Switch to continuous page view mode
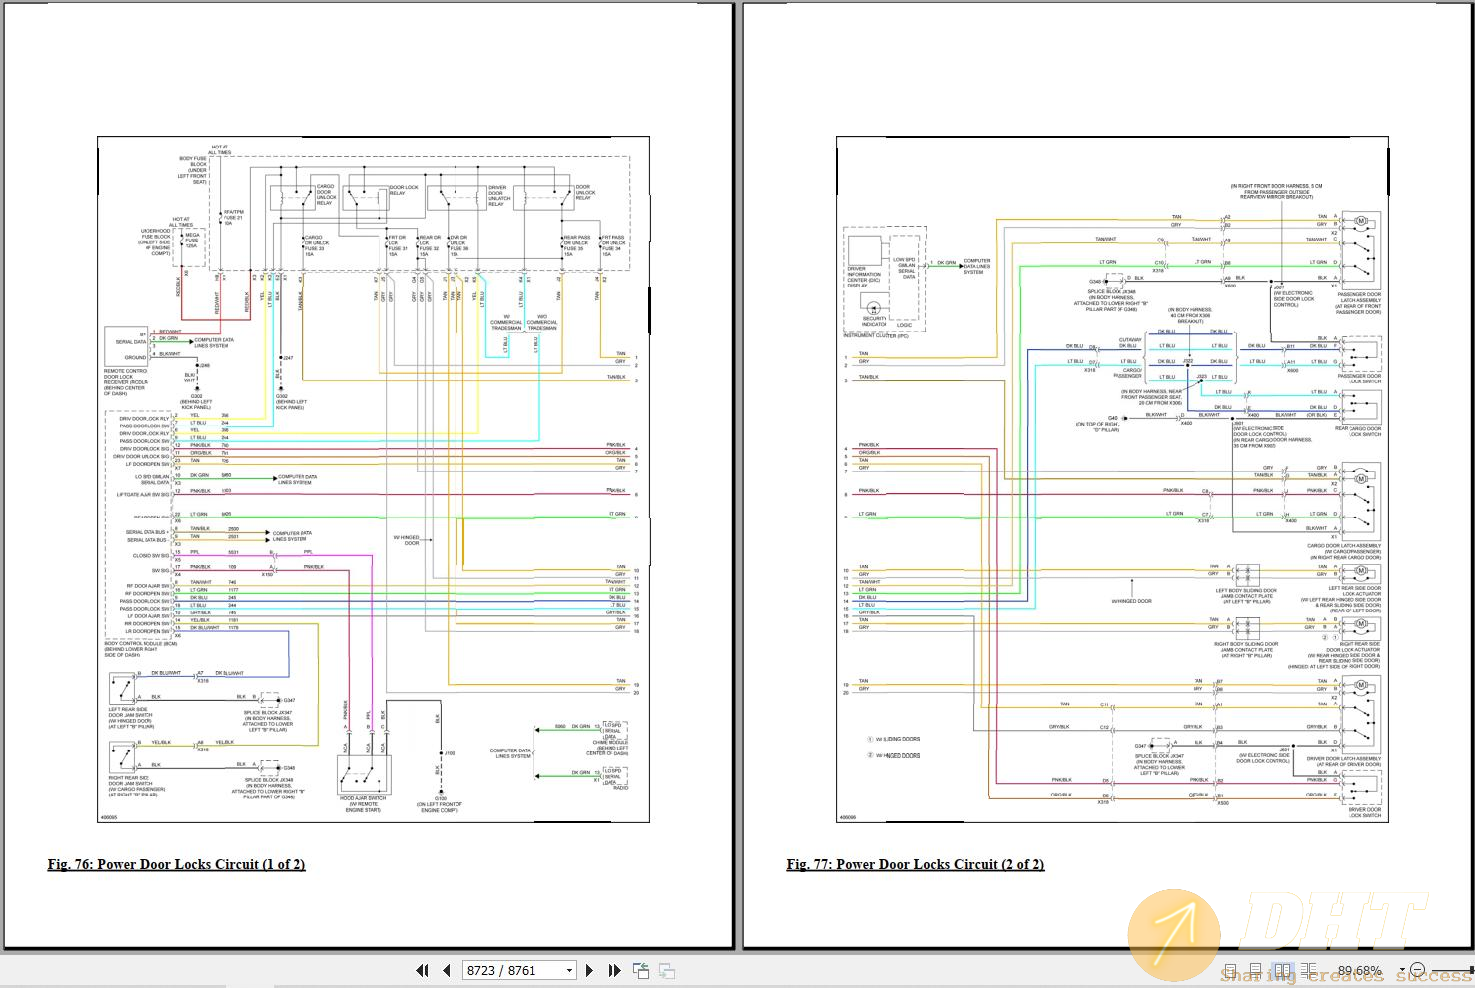This screenshot has width=1475, height=988. point(1256,970)
